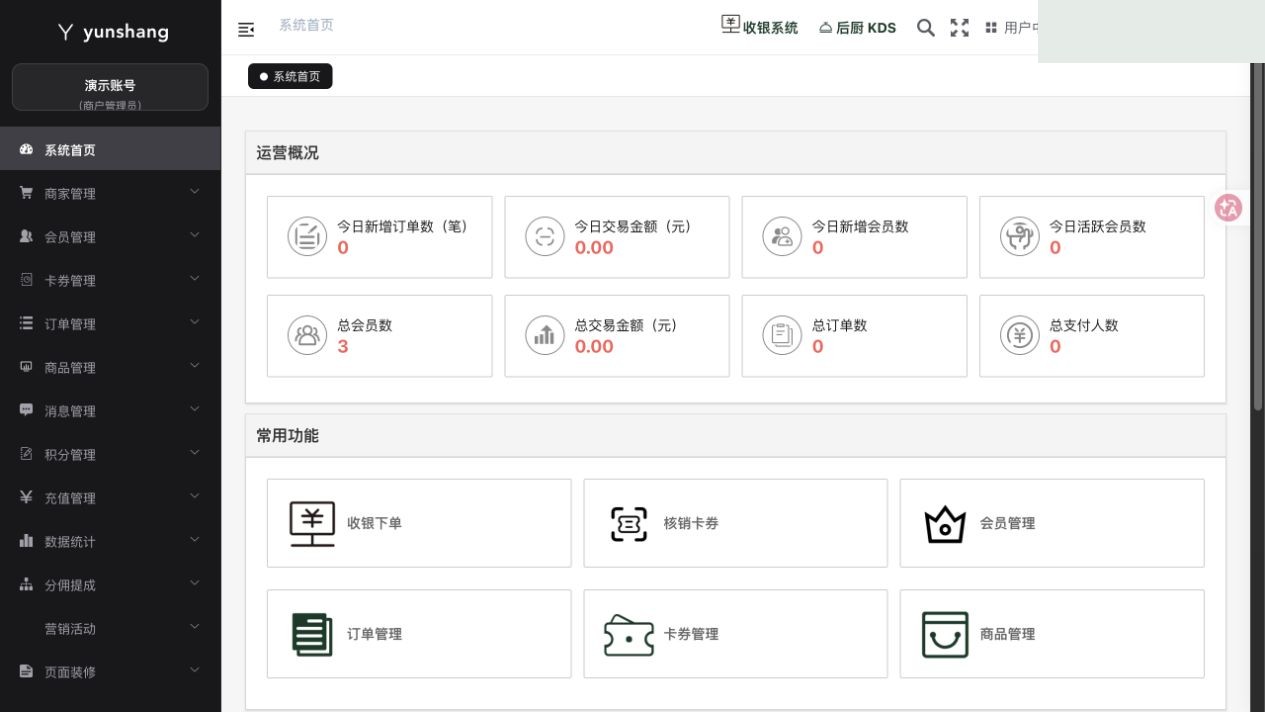Click the 用户中心 grid icon
Viewport: 1265px width, 712px height.
tap(991, 28)
